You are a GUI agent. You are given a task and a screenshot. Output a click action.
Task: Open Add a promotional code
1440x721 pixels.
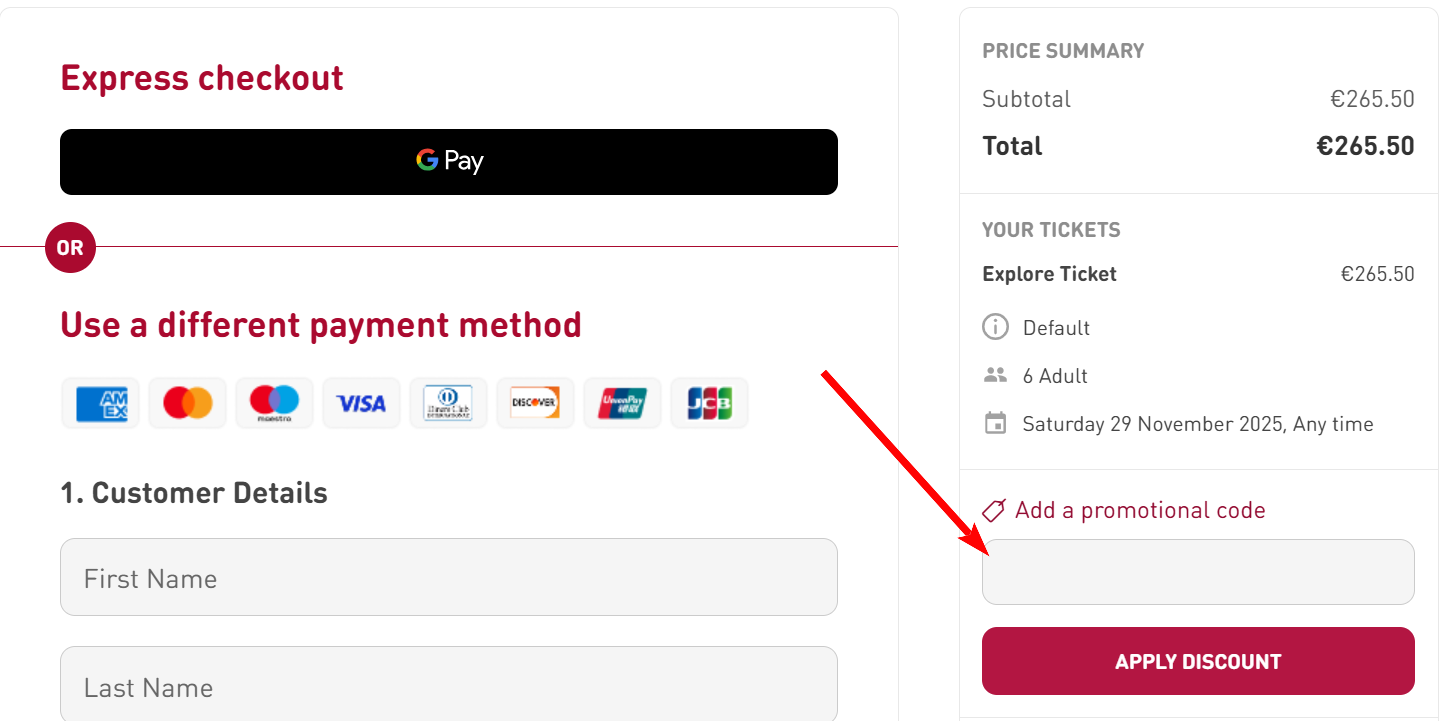(x=1140, y=510)
